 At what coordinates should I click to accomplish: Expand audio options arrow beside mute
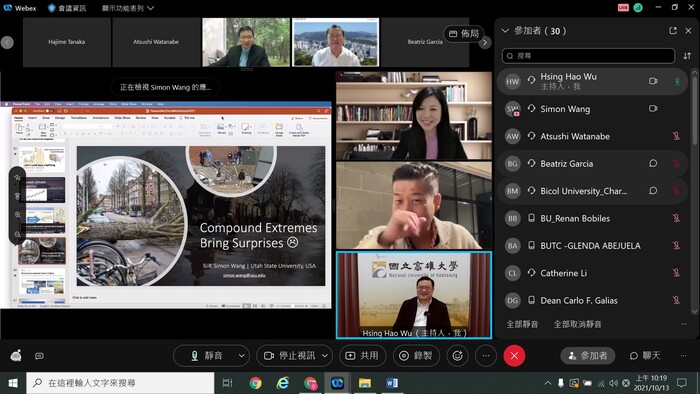tap(242, 356)
